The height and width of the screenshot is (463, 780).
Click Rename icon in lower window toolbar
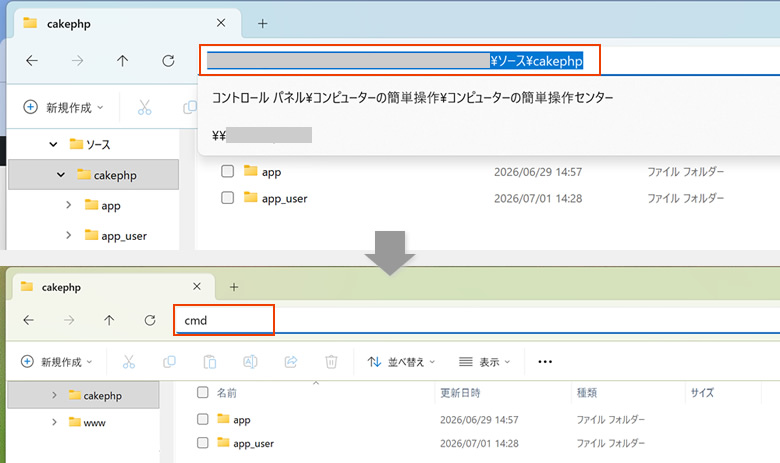[x=250, y=362]
